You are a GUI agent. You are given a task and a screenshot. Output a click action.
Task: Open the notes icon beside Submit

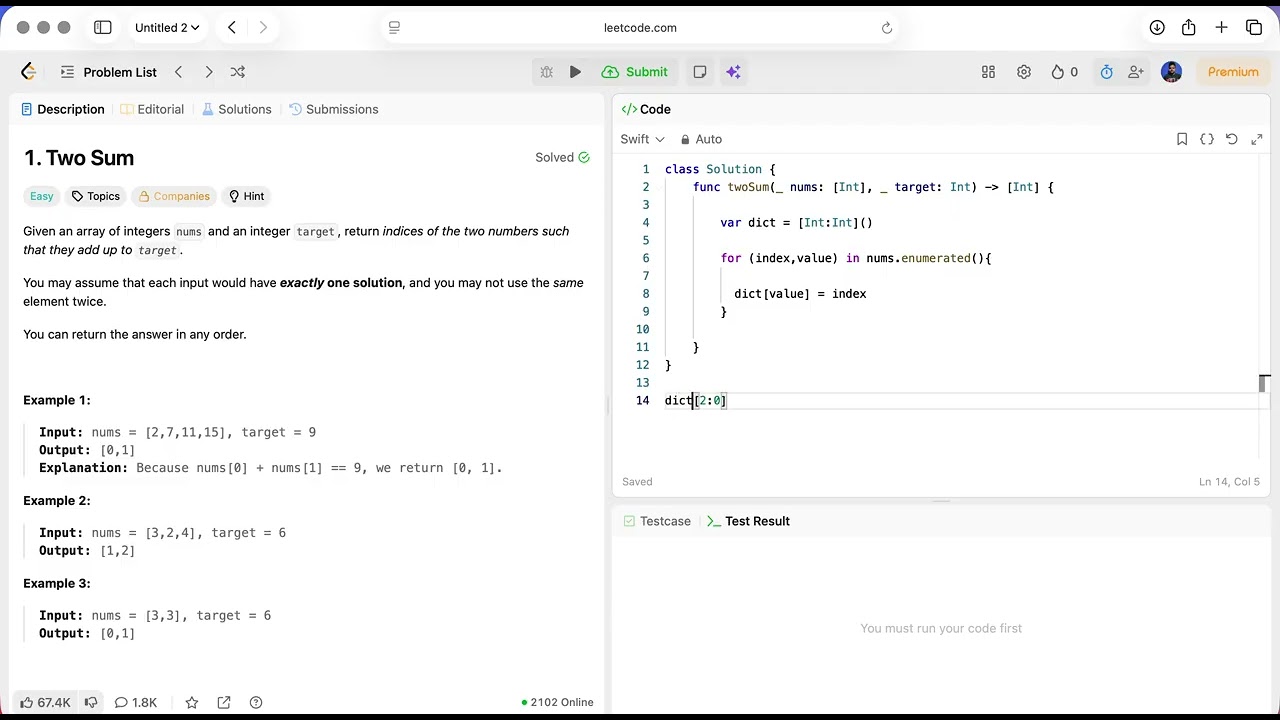click(700, 72)
